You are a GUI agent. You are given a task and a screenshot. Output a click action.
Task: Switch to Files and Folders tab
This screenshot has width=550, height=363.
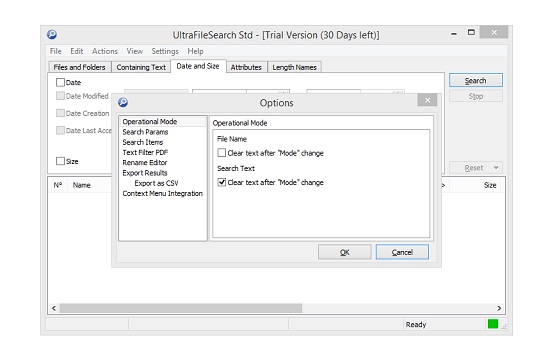(79, 67)
